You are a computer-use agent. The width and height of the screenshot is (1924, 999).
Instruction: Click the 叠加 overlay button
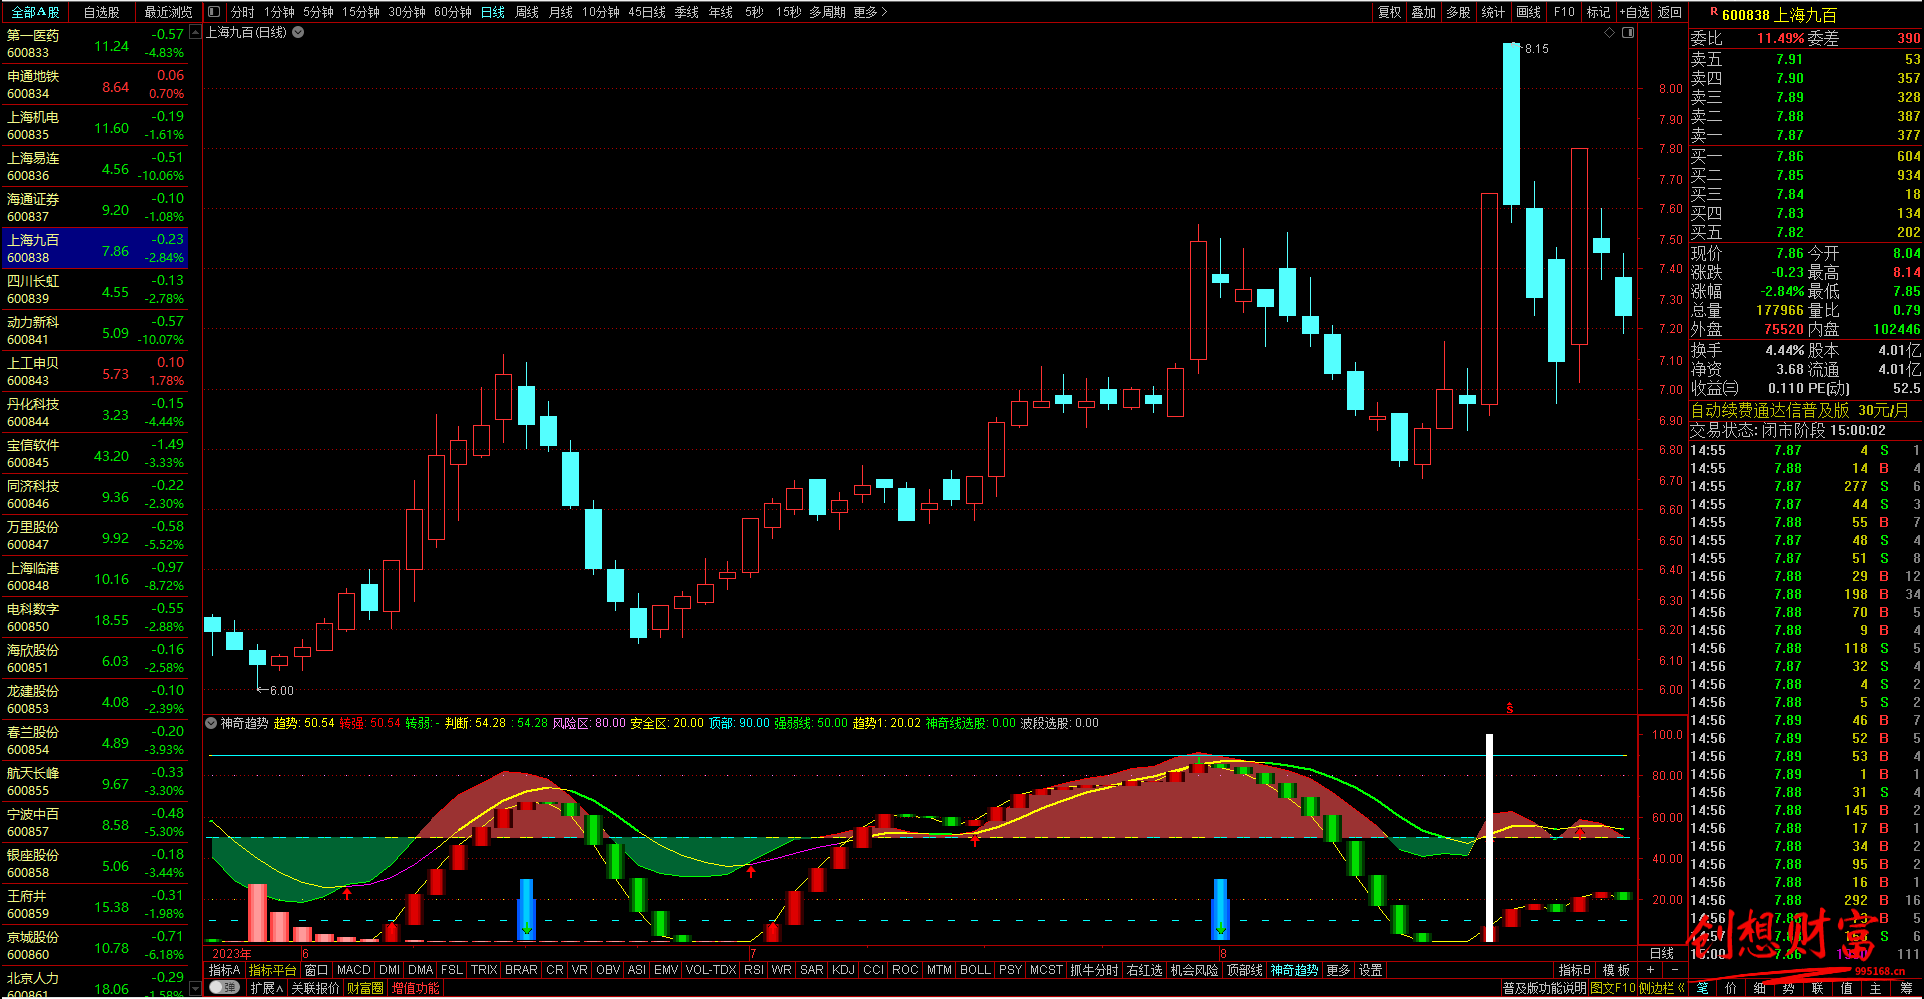point(1423,12)
